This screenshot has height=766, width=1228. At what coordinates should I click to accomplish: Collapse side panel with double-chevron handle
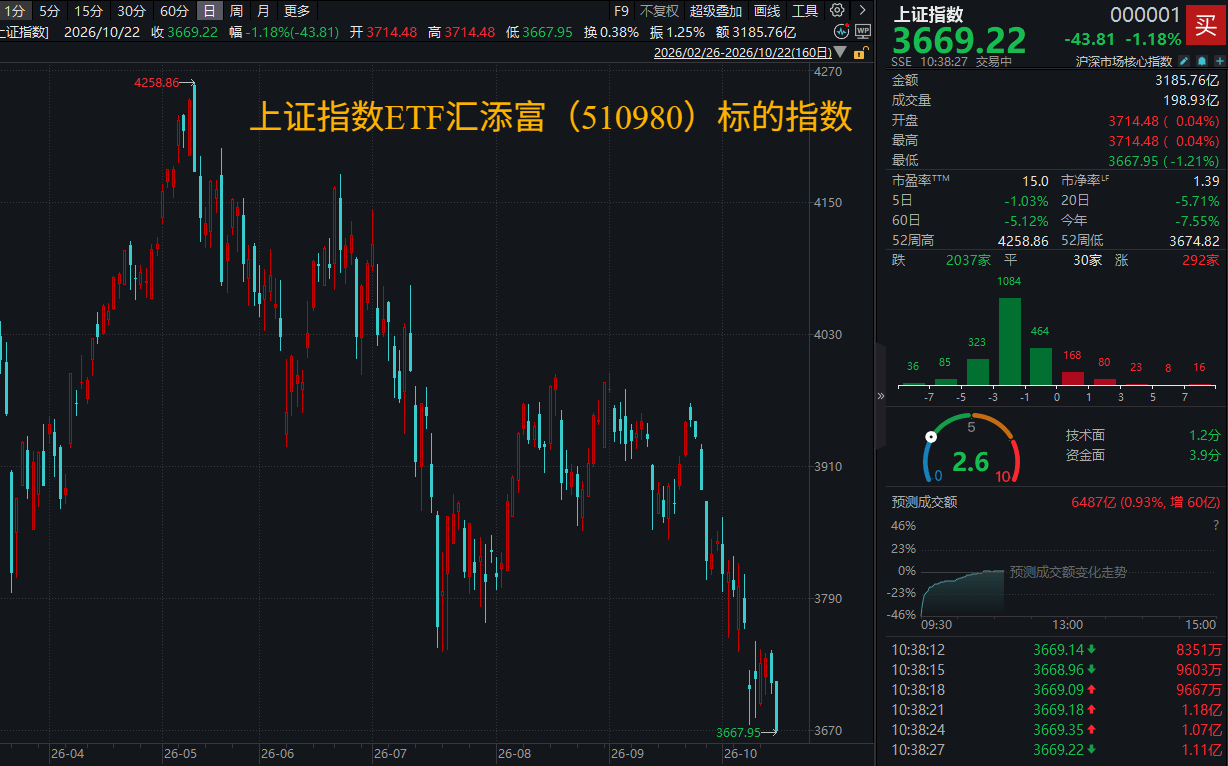880,396
